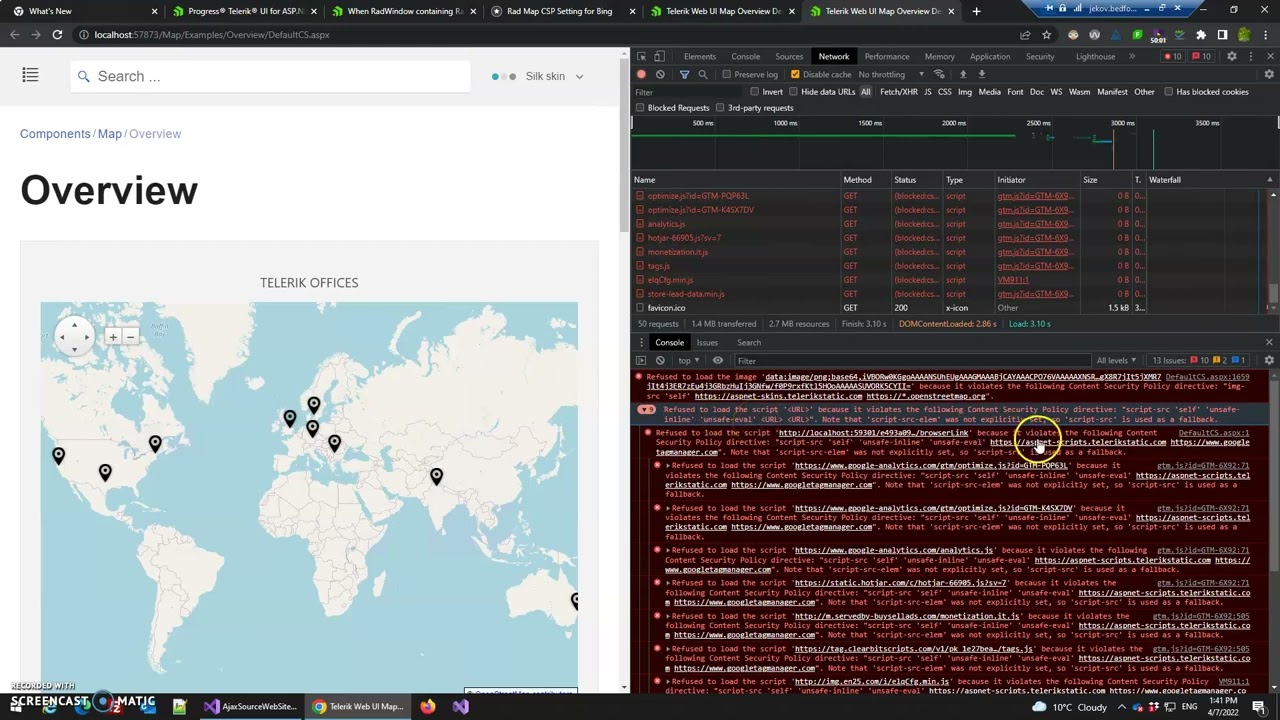Image resolution: width=1280 pixels, height=720 pixels.
Task: Clear the console messages
Action: [660, 360]
